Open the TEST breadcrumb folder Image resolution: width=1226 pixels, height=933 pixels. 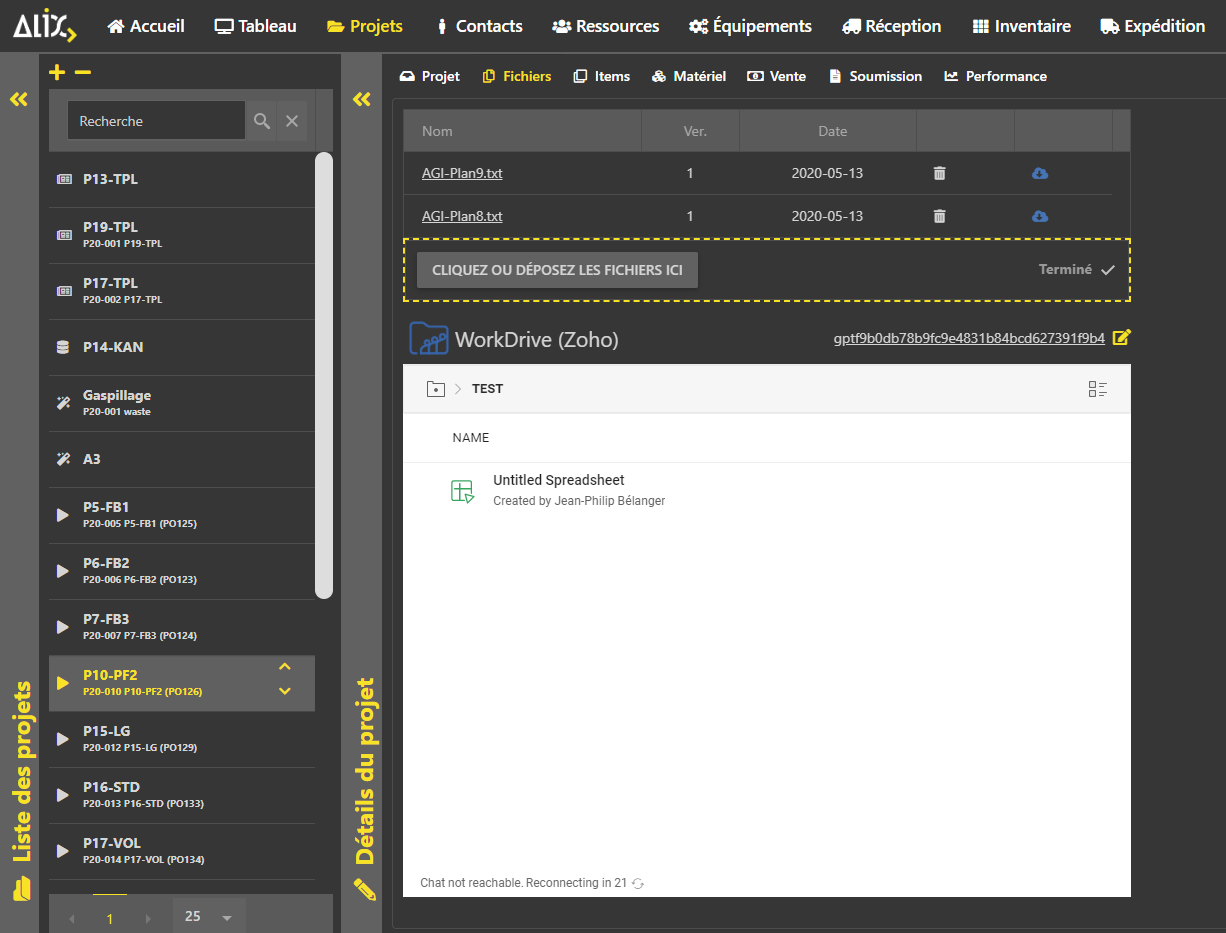coord(488,389)
